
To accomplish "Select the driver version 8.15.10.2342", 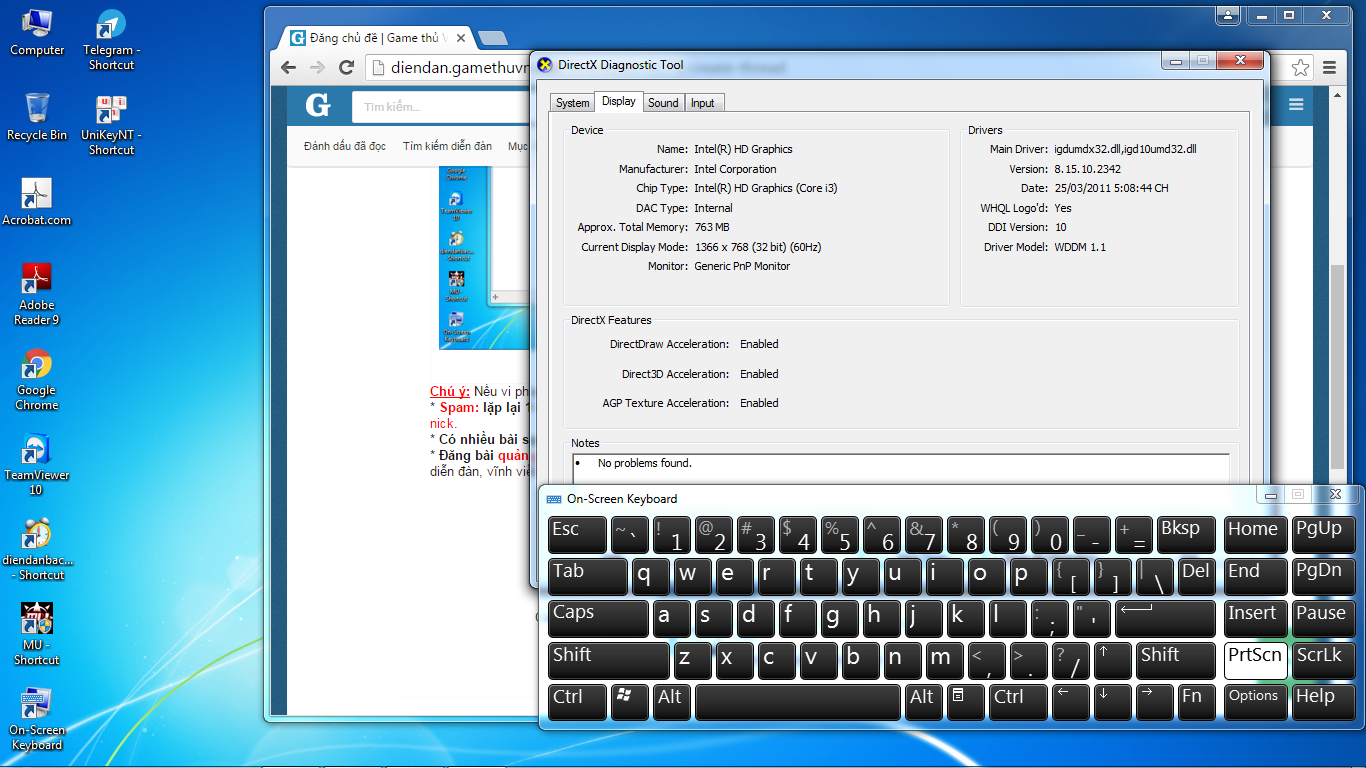I will [1087, 169].
